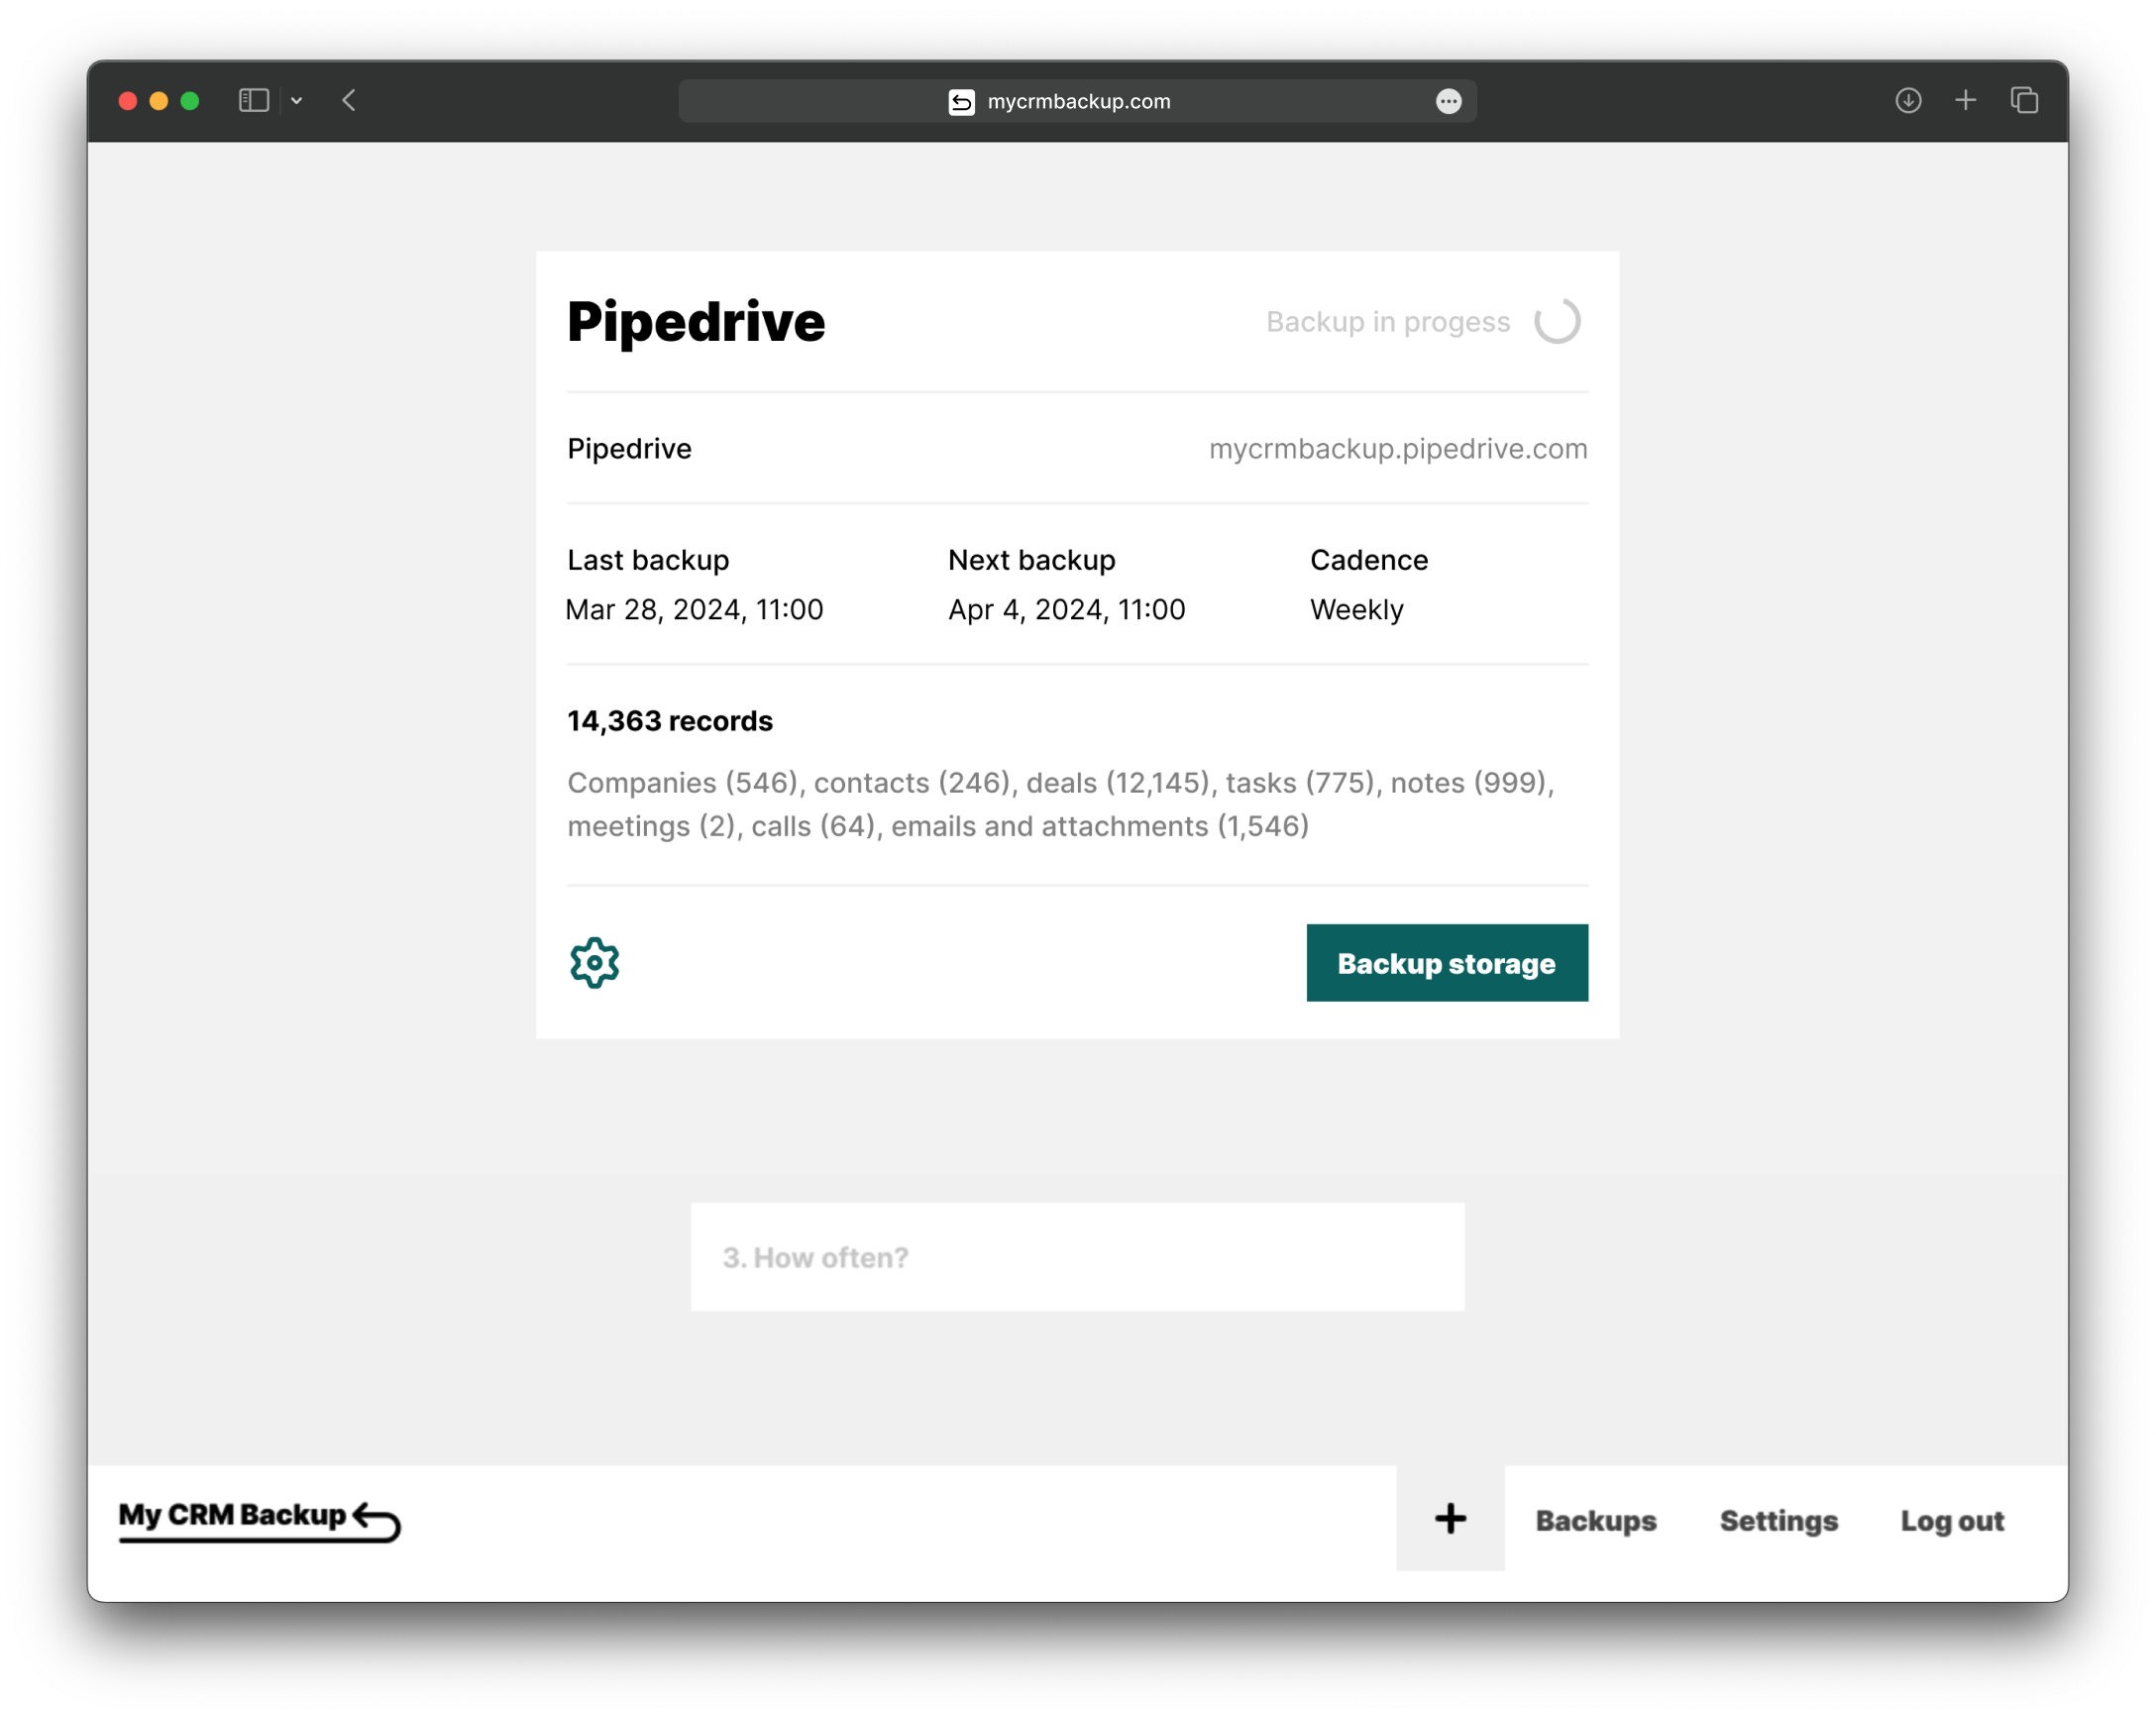Click the 'Next backup' label

[x=1031, y=559]
